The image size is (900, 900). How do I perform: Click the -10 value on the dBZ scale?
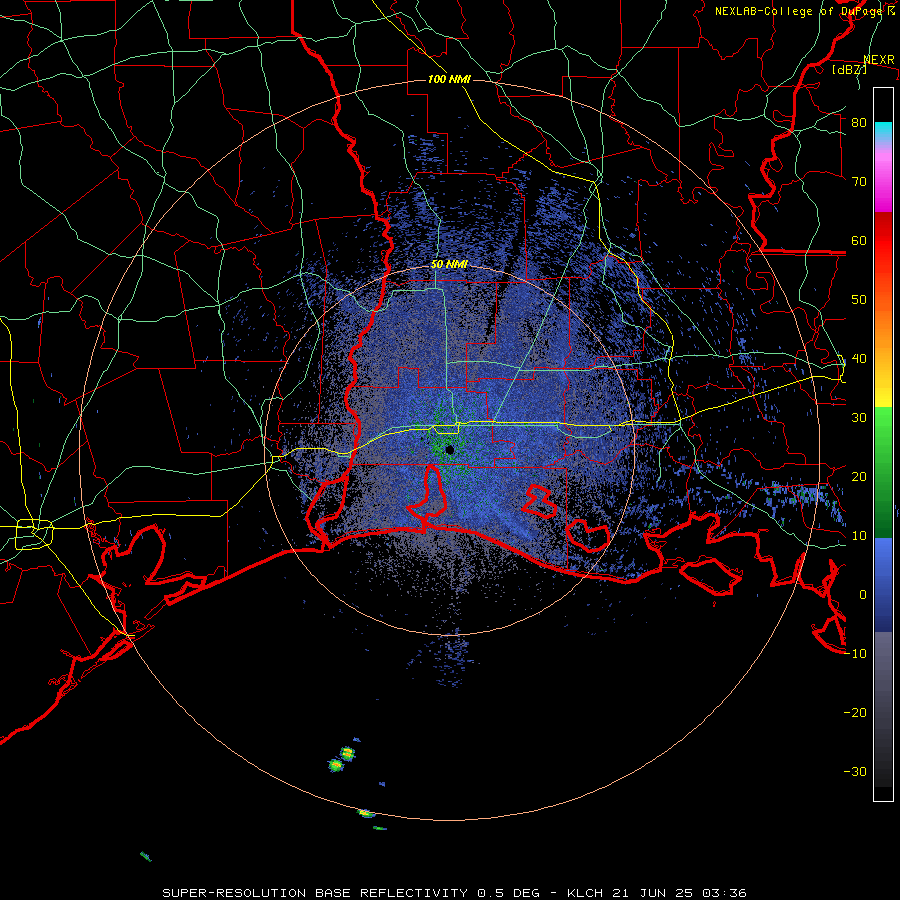855,654
